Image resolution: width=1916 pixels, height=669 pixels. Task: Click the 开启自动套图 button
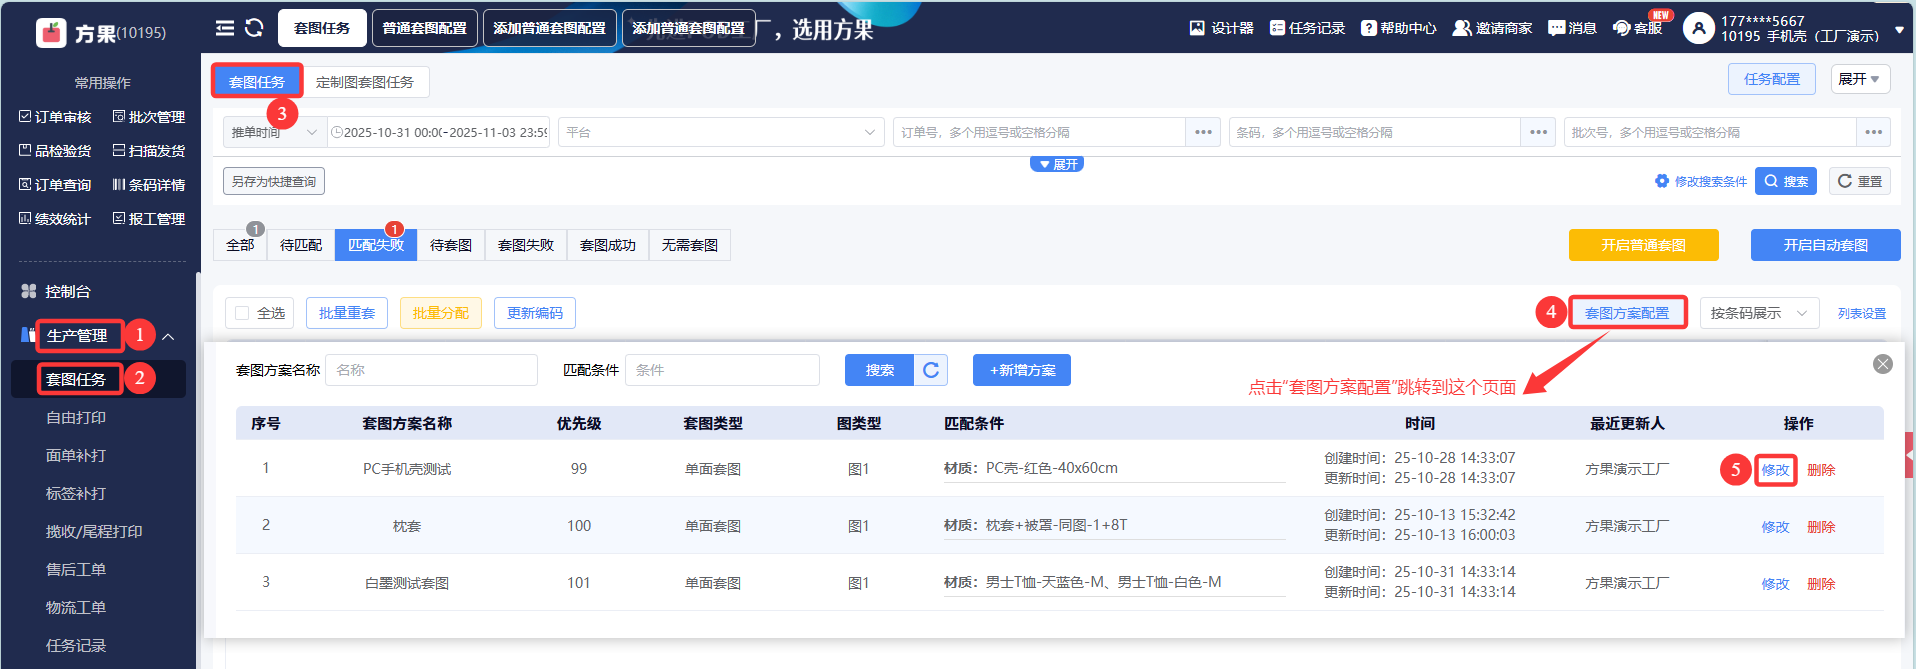[x=1824, y=245]
